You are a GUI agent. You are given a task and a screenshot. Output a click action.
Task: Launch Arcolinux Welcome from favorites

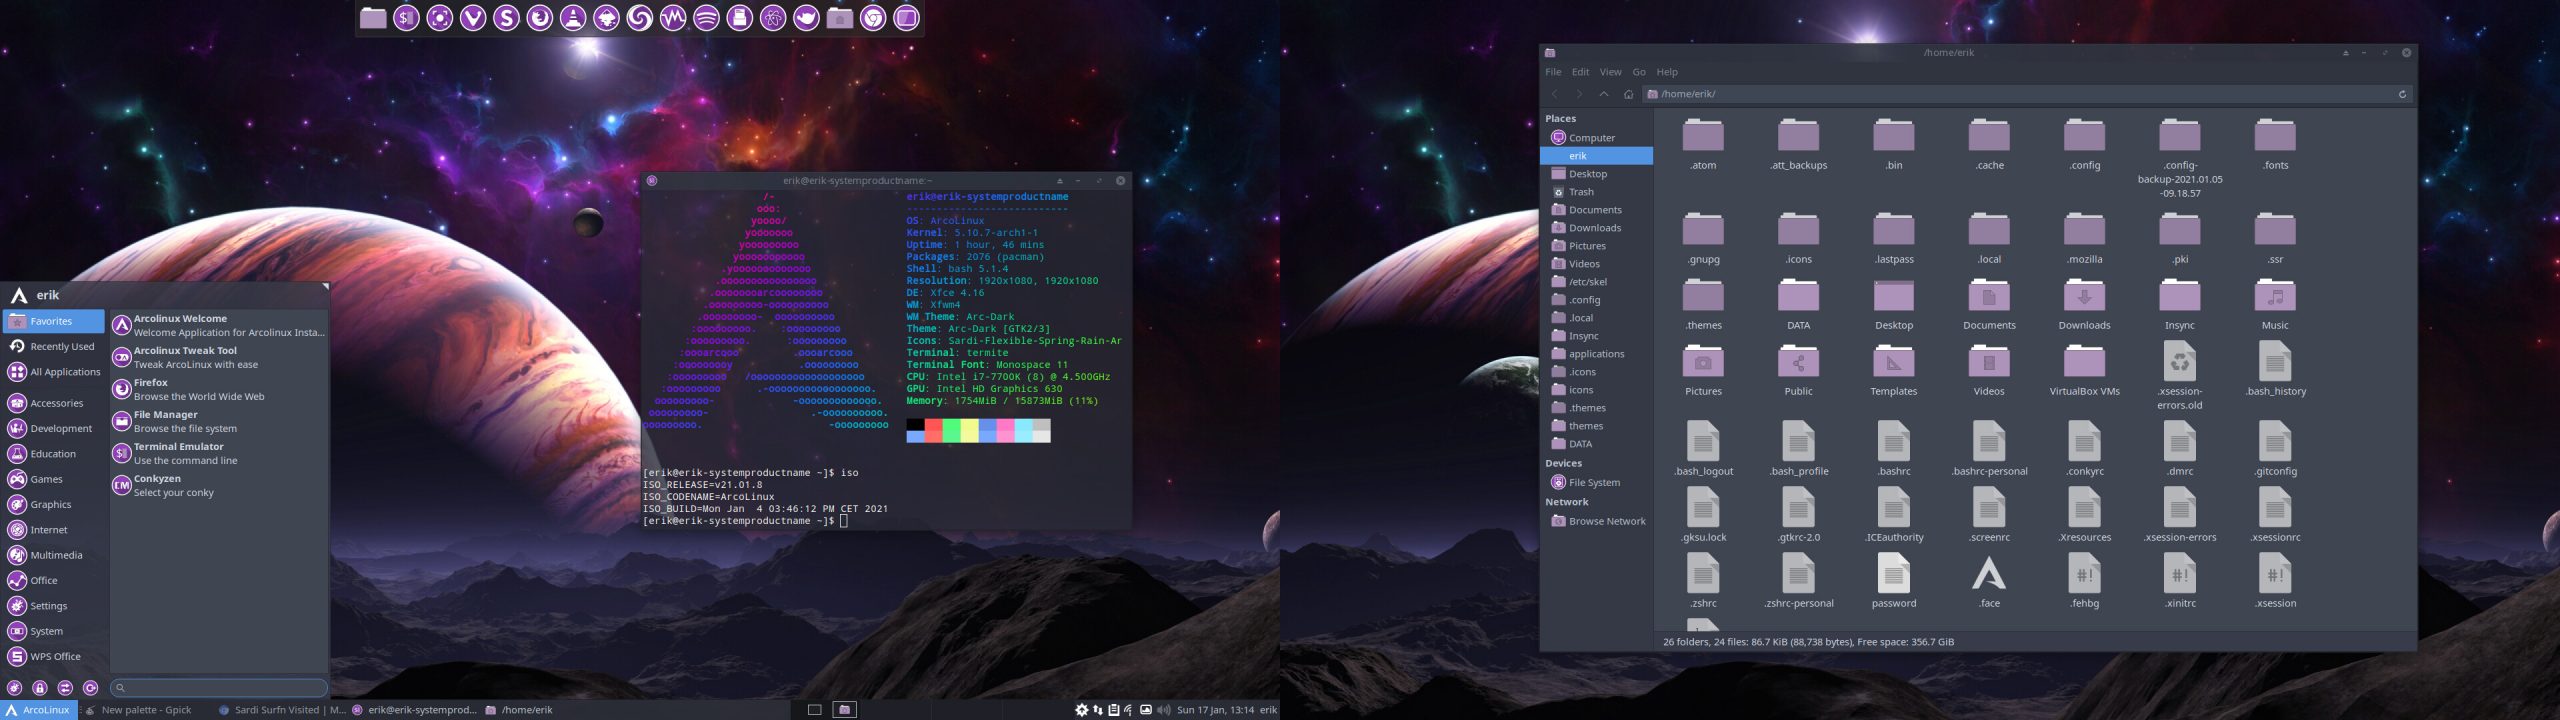click(219, 325)
